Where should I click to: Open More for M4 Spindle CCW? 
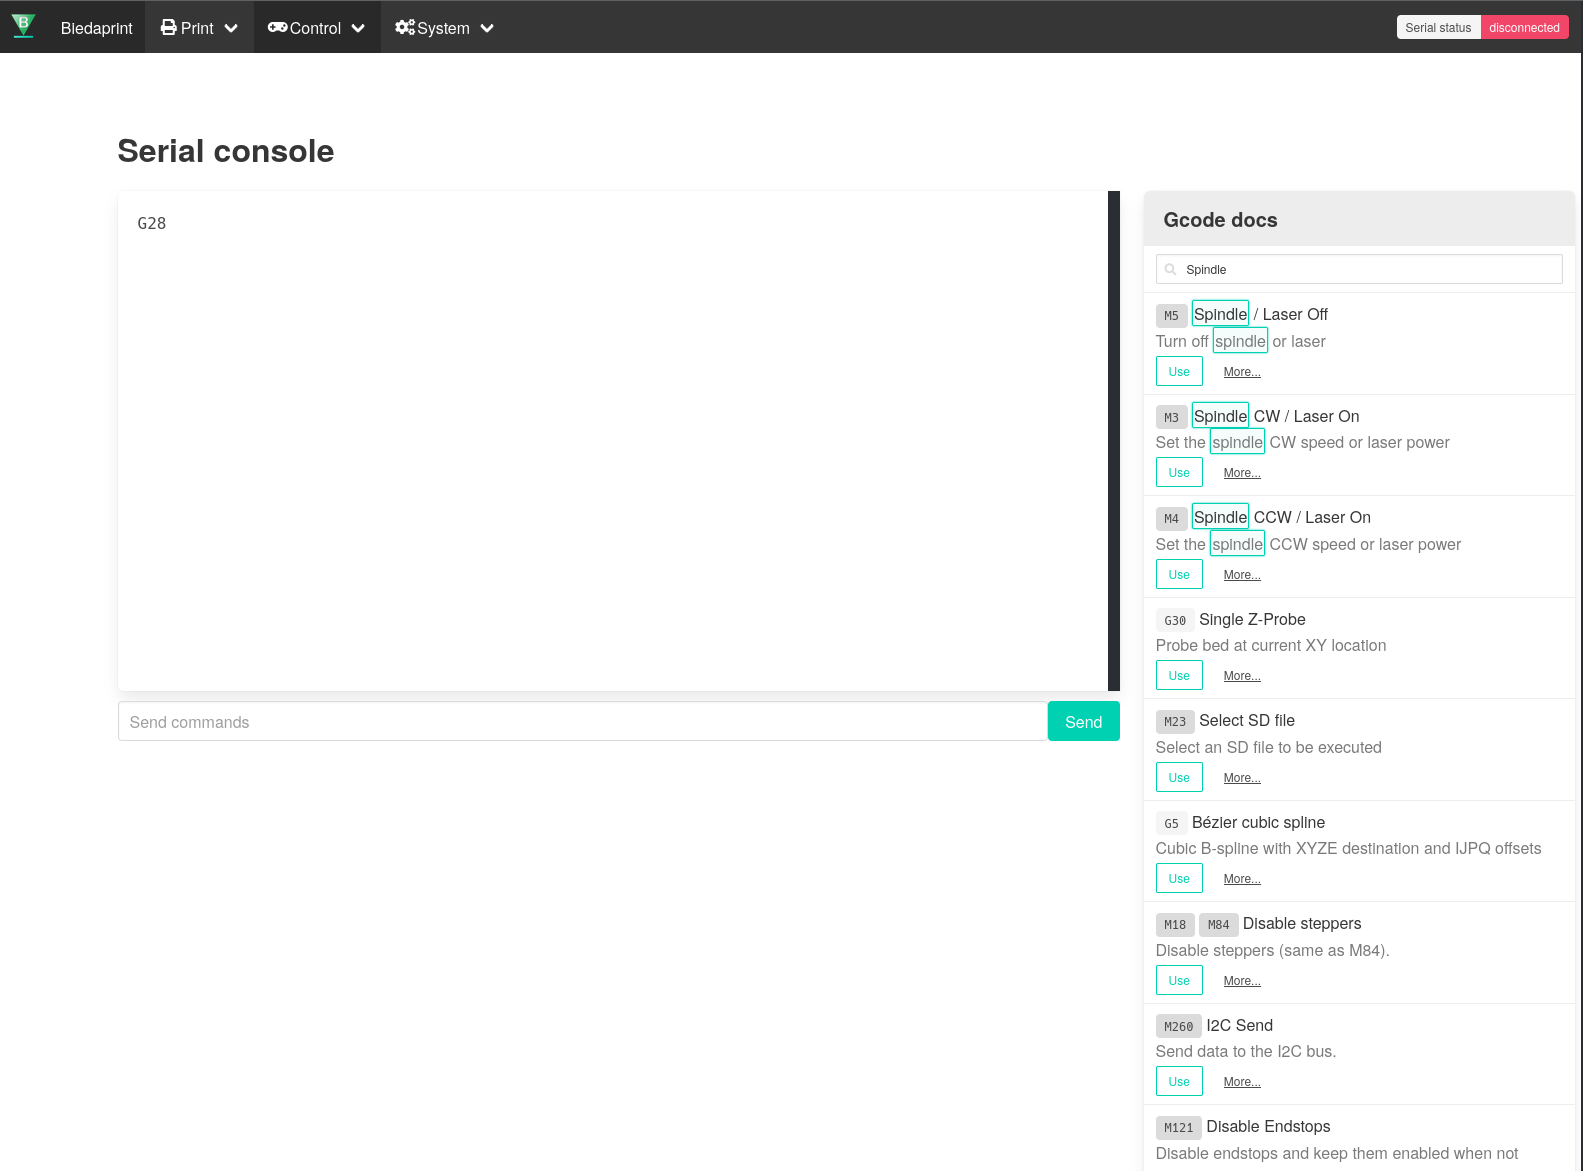(x=1242, y=575)
